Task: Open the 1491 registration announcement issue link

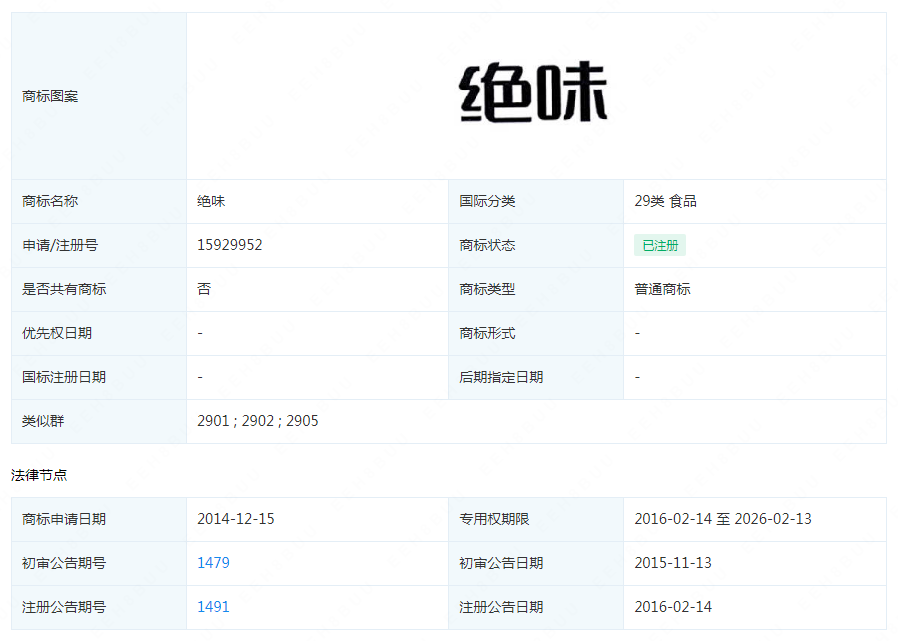Action: coord(213,607)
